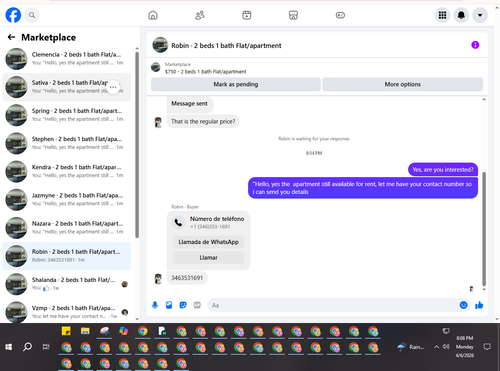This screenshot has width=500, height=371.
Task: Open the rain weather widget on taskbar
Action: [411, 347]
